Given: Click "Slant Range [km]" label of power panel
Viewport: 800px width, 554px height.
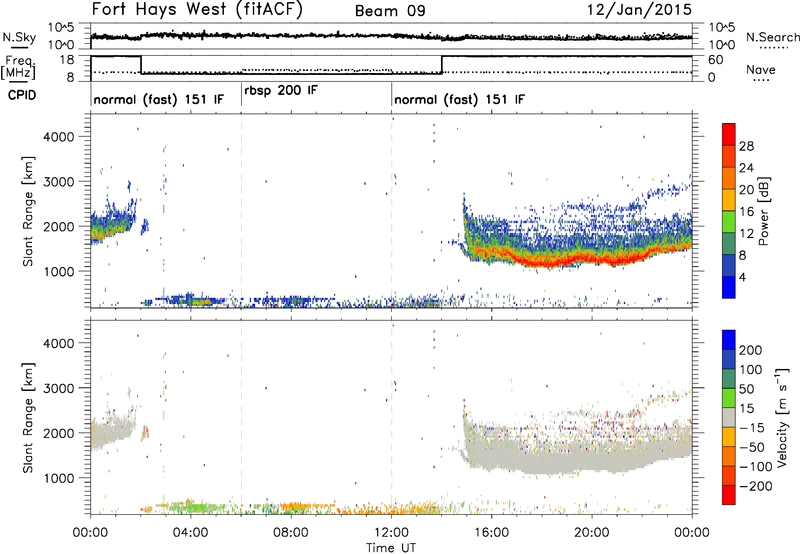Looking at the screenshot, I should coord(29,211).
